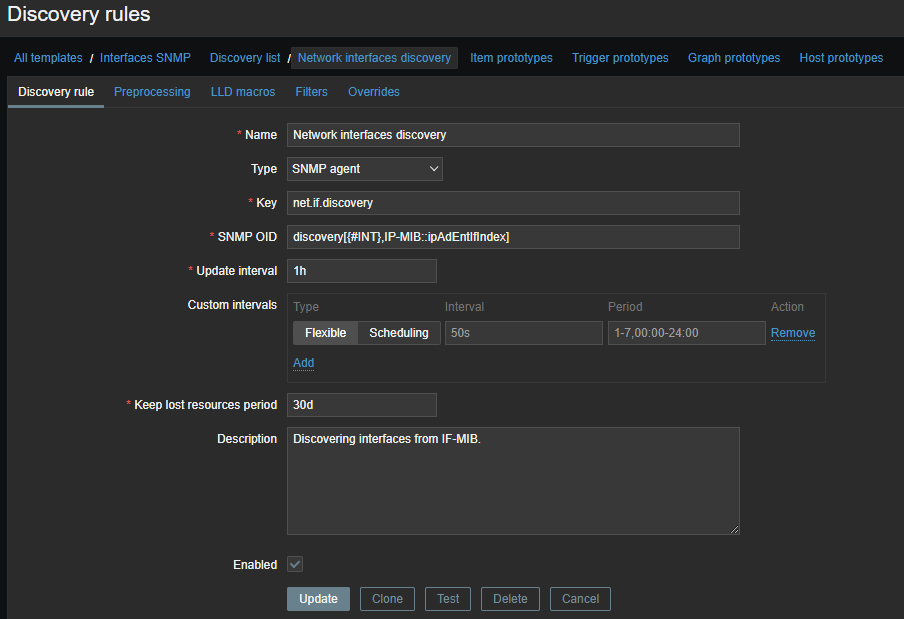The width and height of the screenshot is (904, 619).
Task: Navigate to All templates breadcrumb
Action: tap(48, 58)
